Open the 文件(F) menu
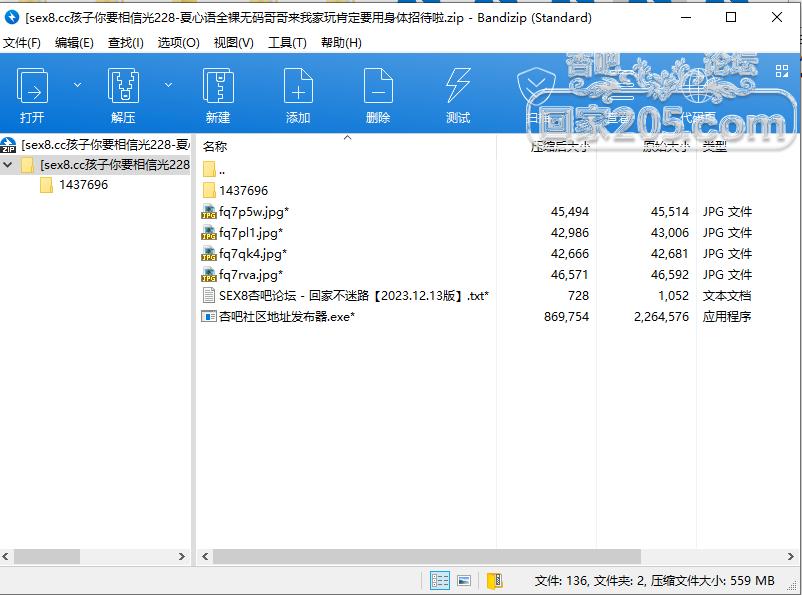 tap(22, 42)
